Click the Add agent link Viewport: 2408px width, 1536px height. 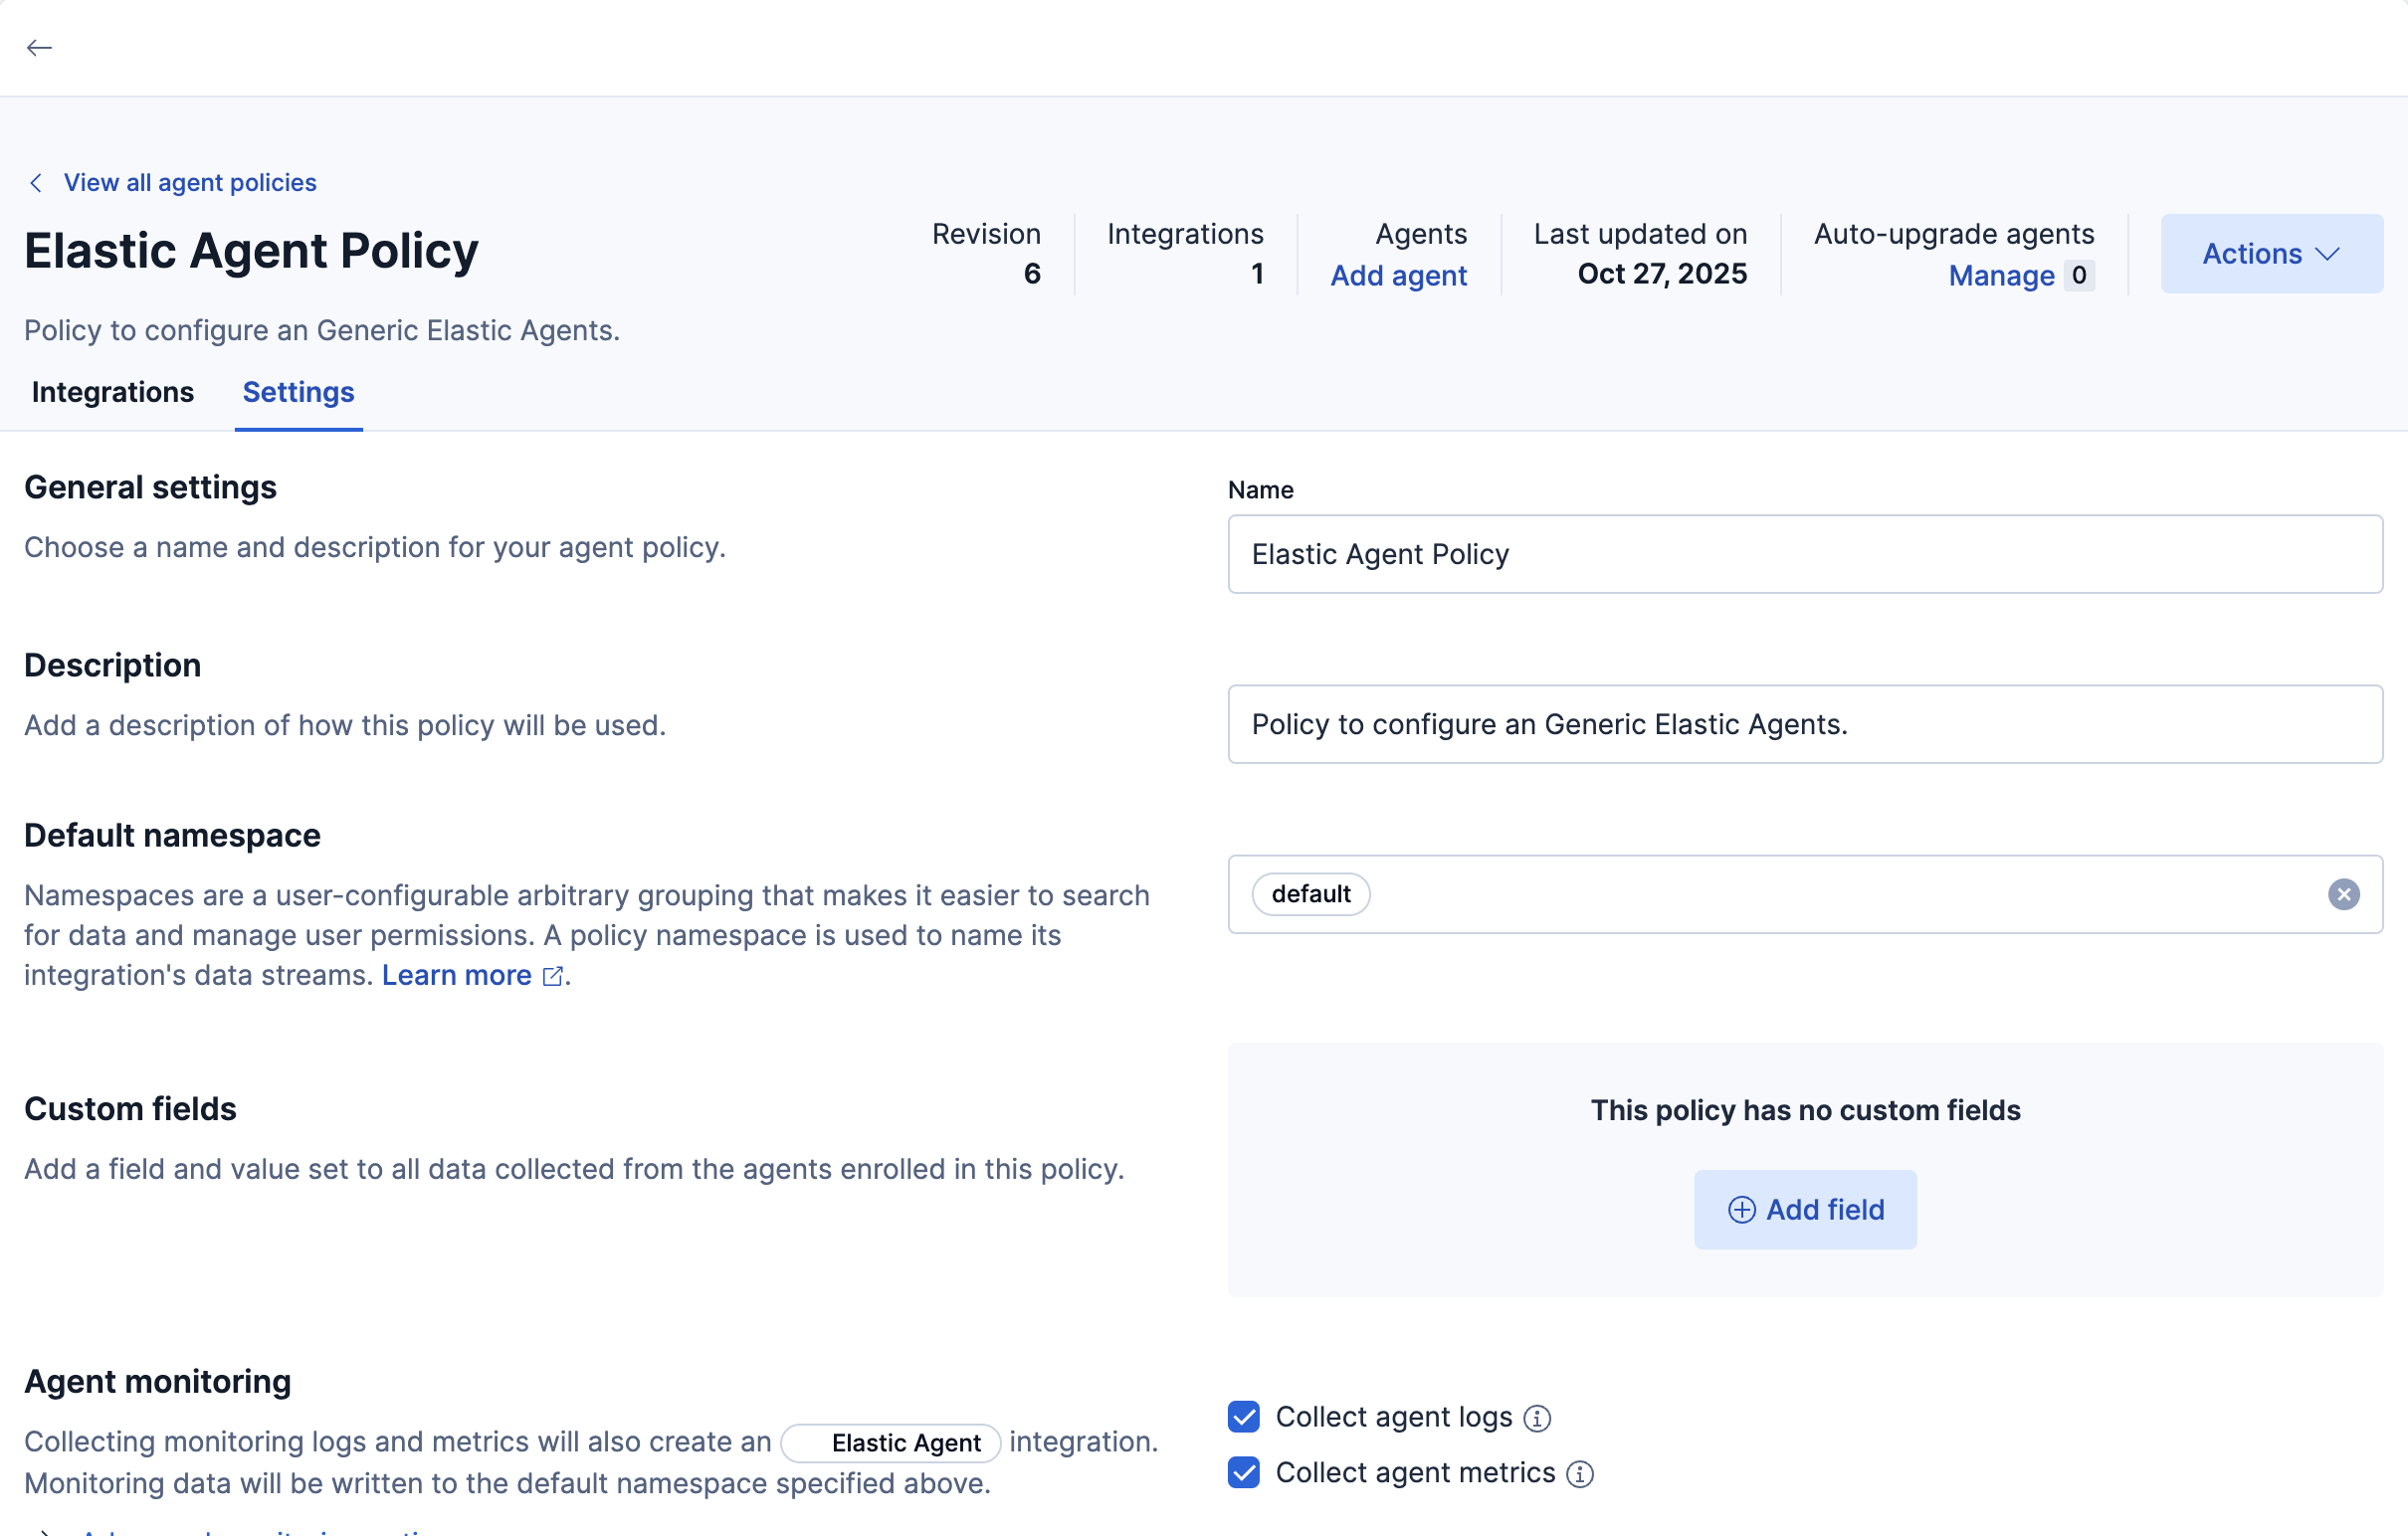click(x=1398, y=275)
